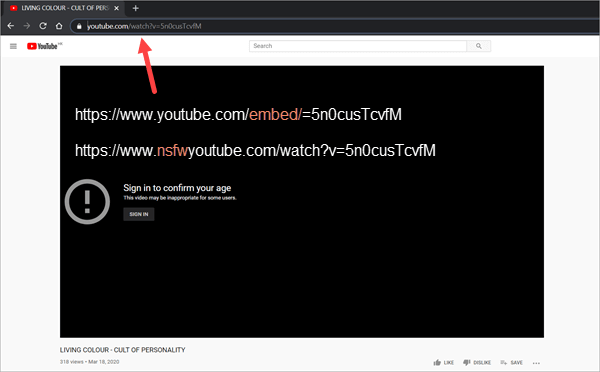Click the padlock site security icon
This screenshot has width=600, height=372.
pos(79,26)
